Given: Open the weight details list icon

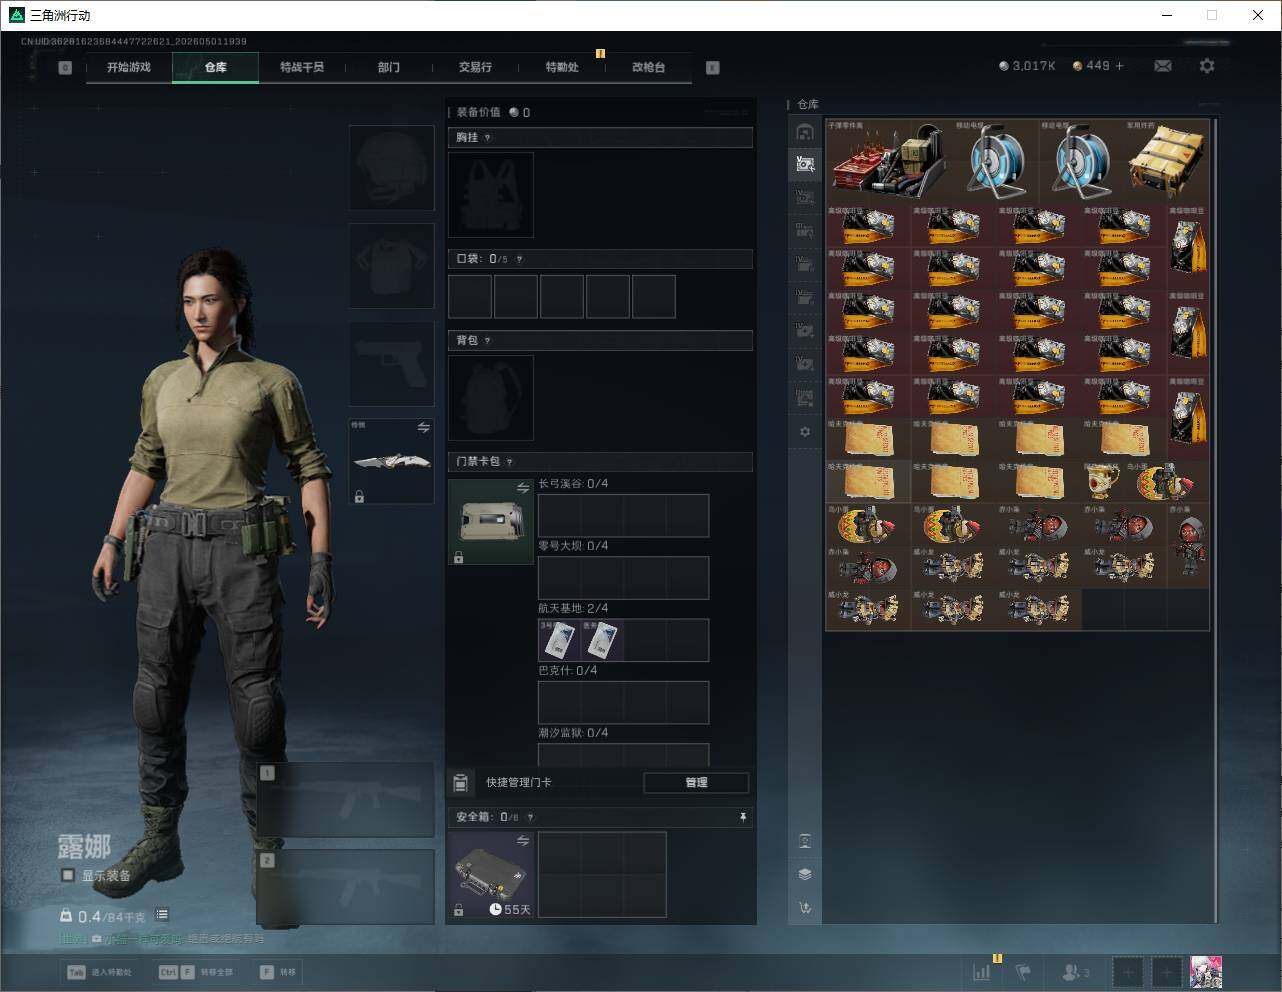Looking at the screenshot, I should click(x=162, y=915).
